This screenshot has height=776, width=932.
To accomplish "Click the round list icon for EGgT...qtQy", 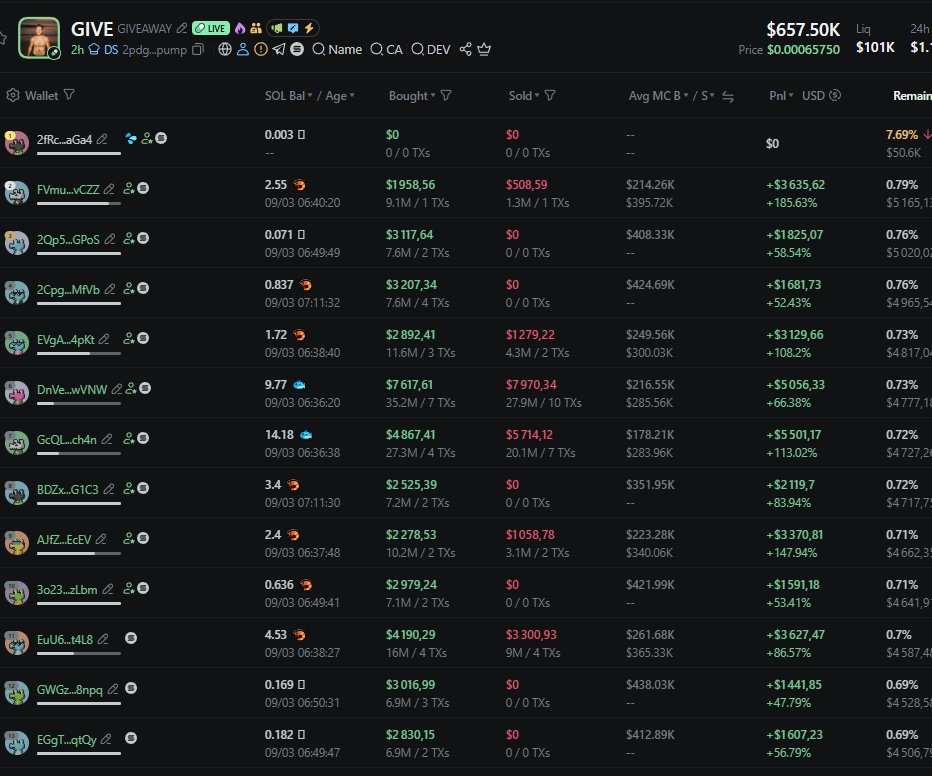I will tap(131, 738).
